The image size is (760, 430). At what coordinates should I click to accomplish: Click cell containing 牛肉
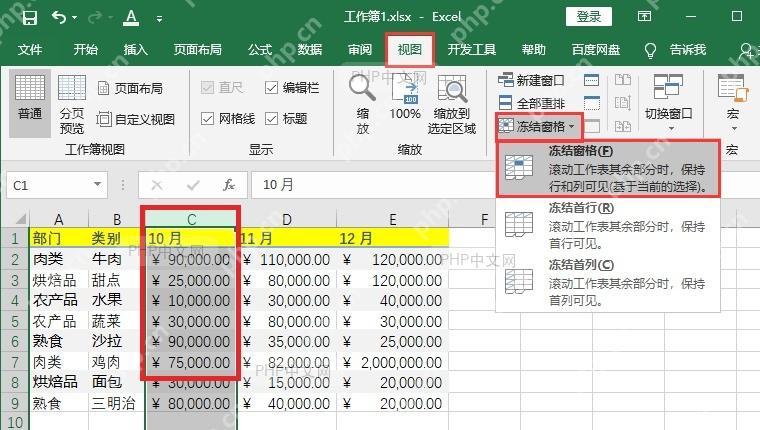117,259
